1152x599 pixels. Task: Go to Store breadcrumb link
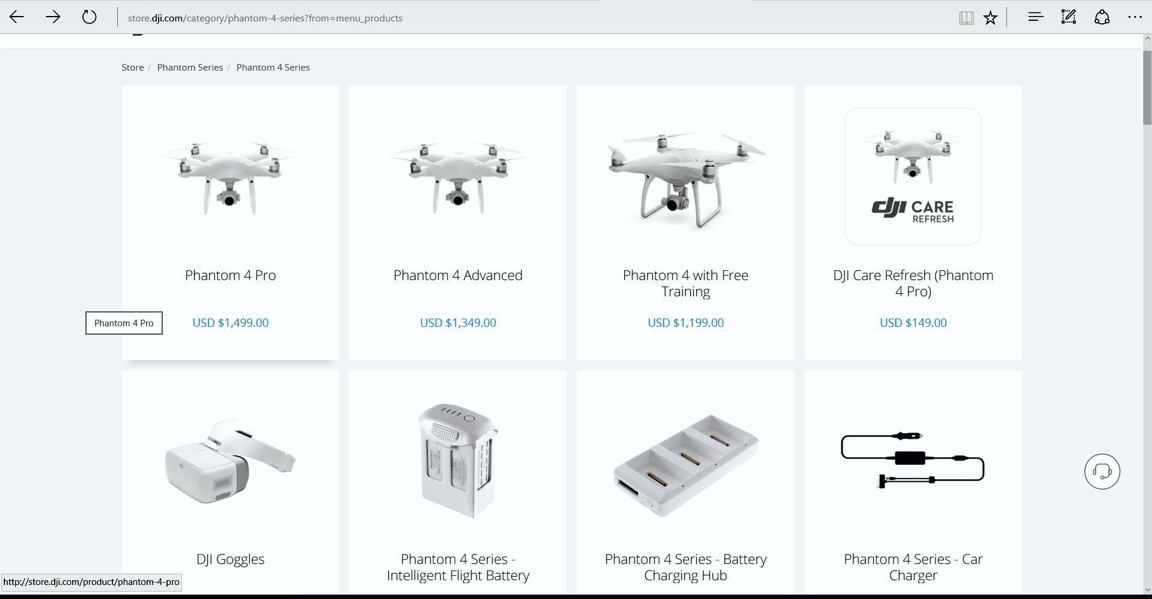click(x=132, y=67)
